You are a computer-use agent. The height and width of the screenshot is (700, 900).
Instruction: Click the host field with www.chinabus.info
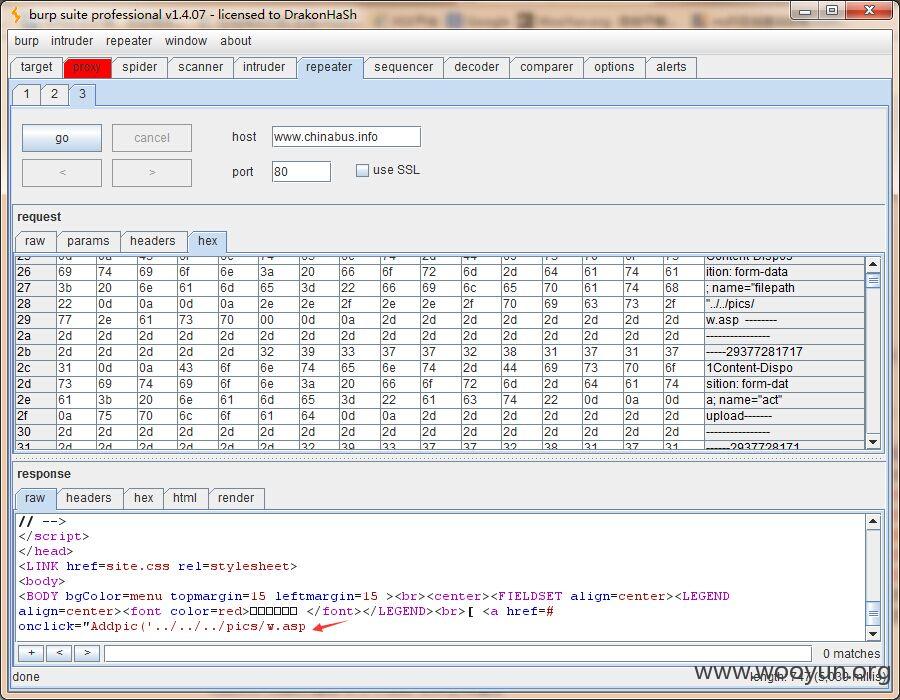tap(346, 137)
